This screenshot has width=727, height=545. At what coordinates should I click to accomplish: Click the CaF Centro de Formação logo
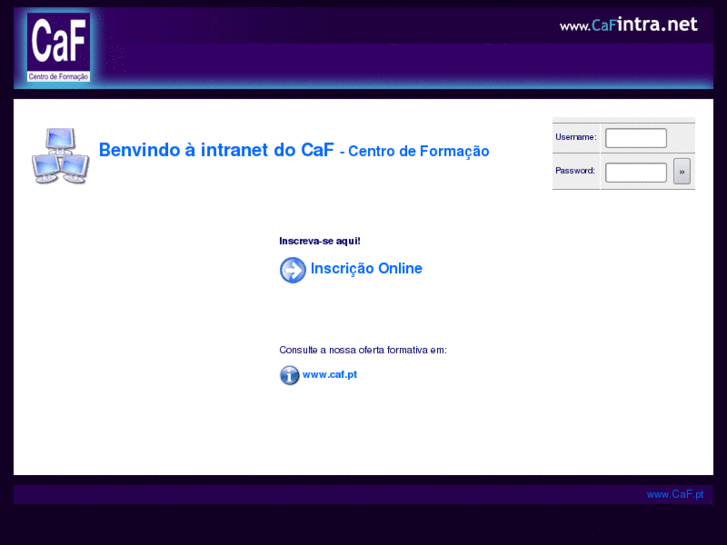(x=58, y=47)
